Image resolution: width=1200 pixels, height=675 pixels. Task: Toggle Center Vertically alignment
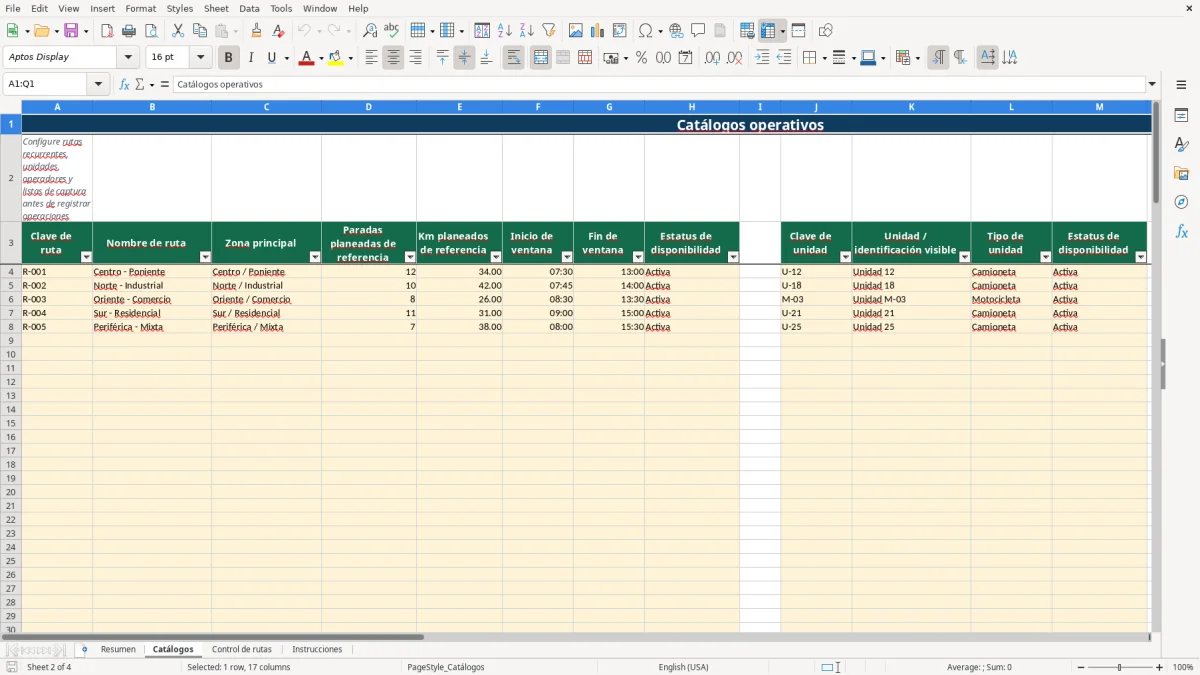pos(464,58)
